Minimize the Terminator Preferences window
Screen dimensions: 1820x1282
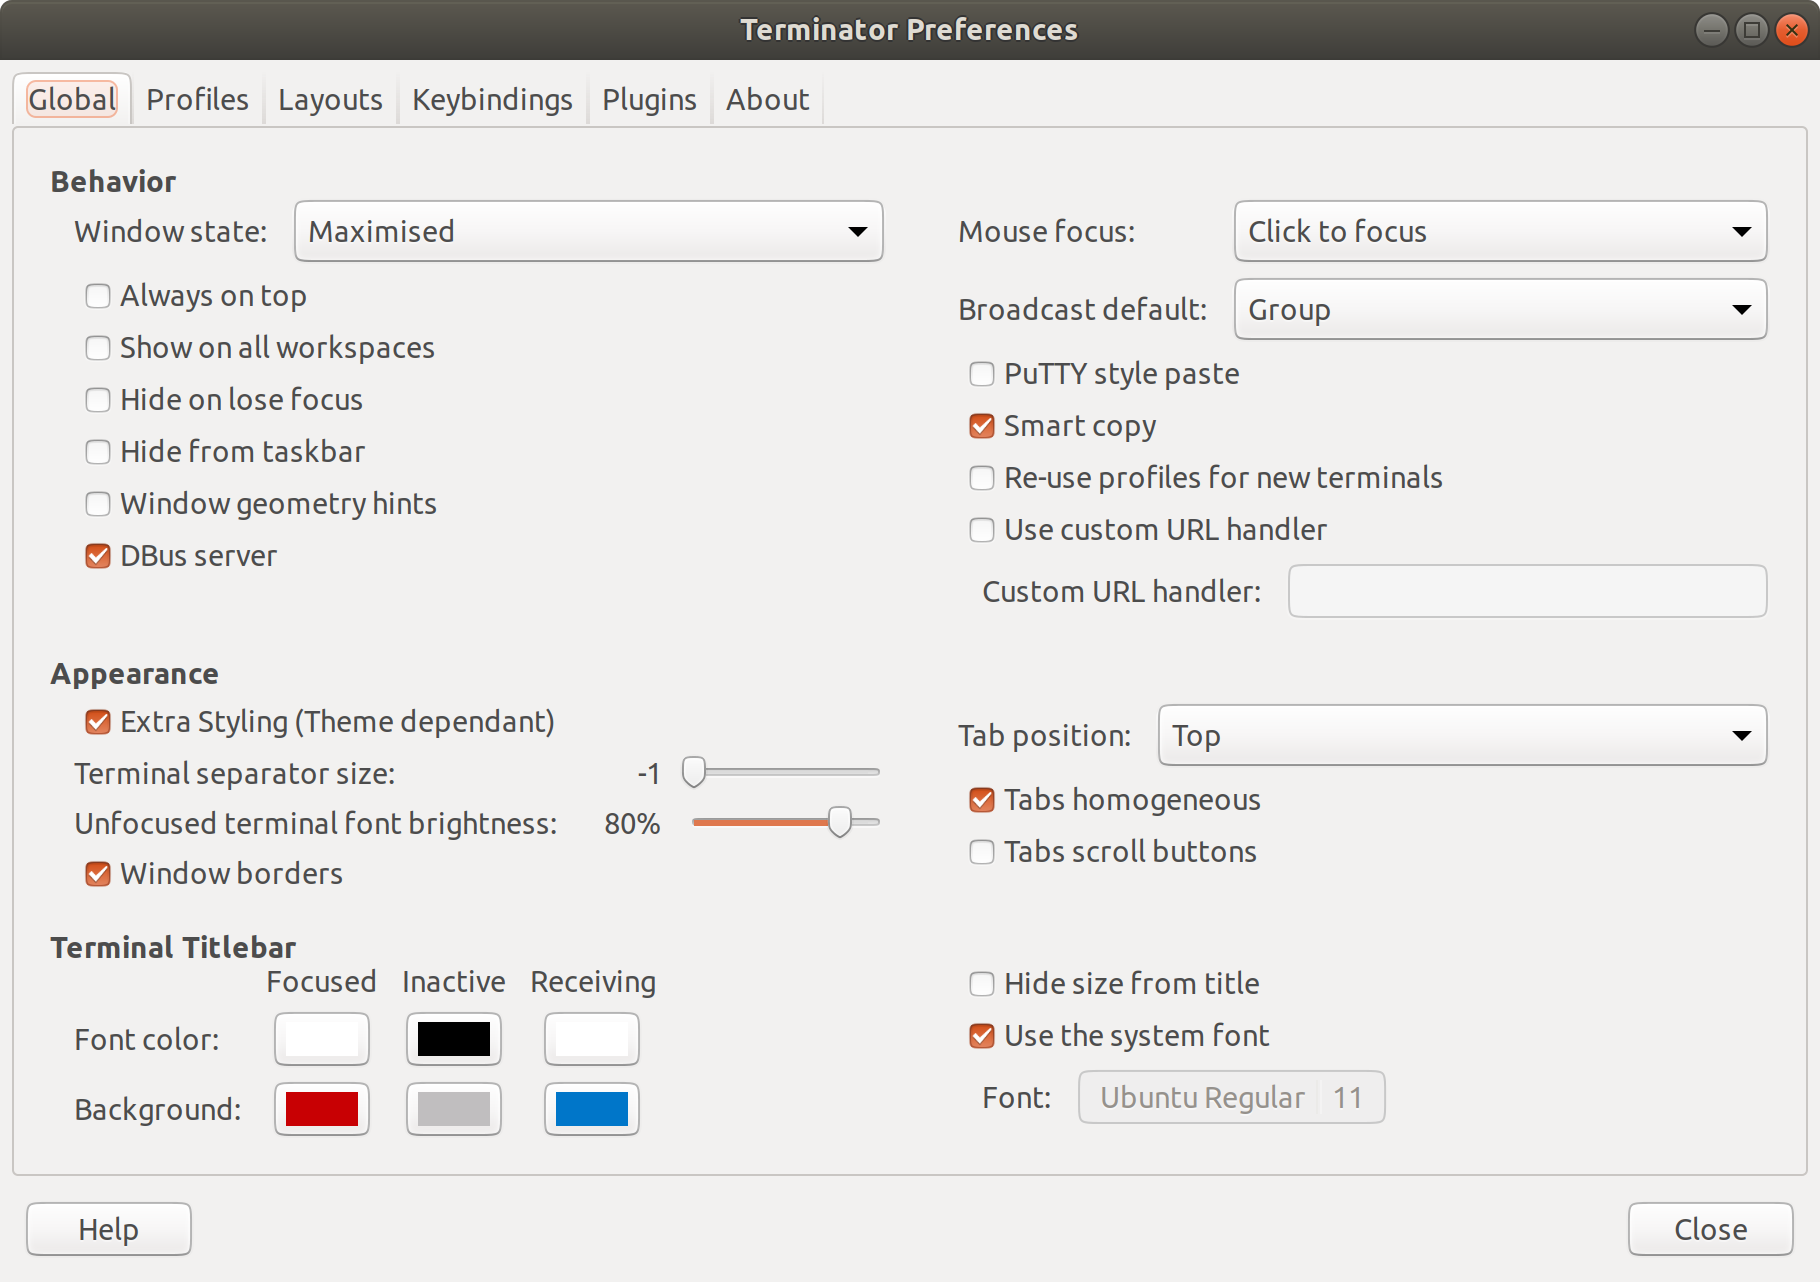[x=1712, y=30]
